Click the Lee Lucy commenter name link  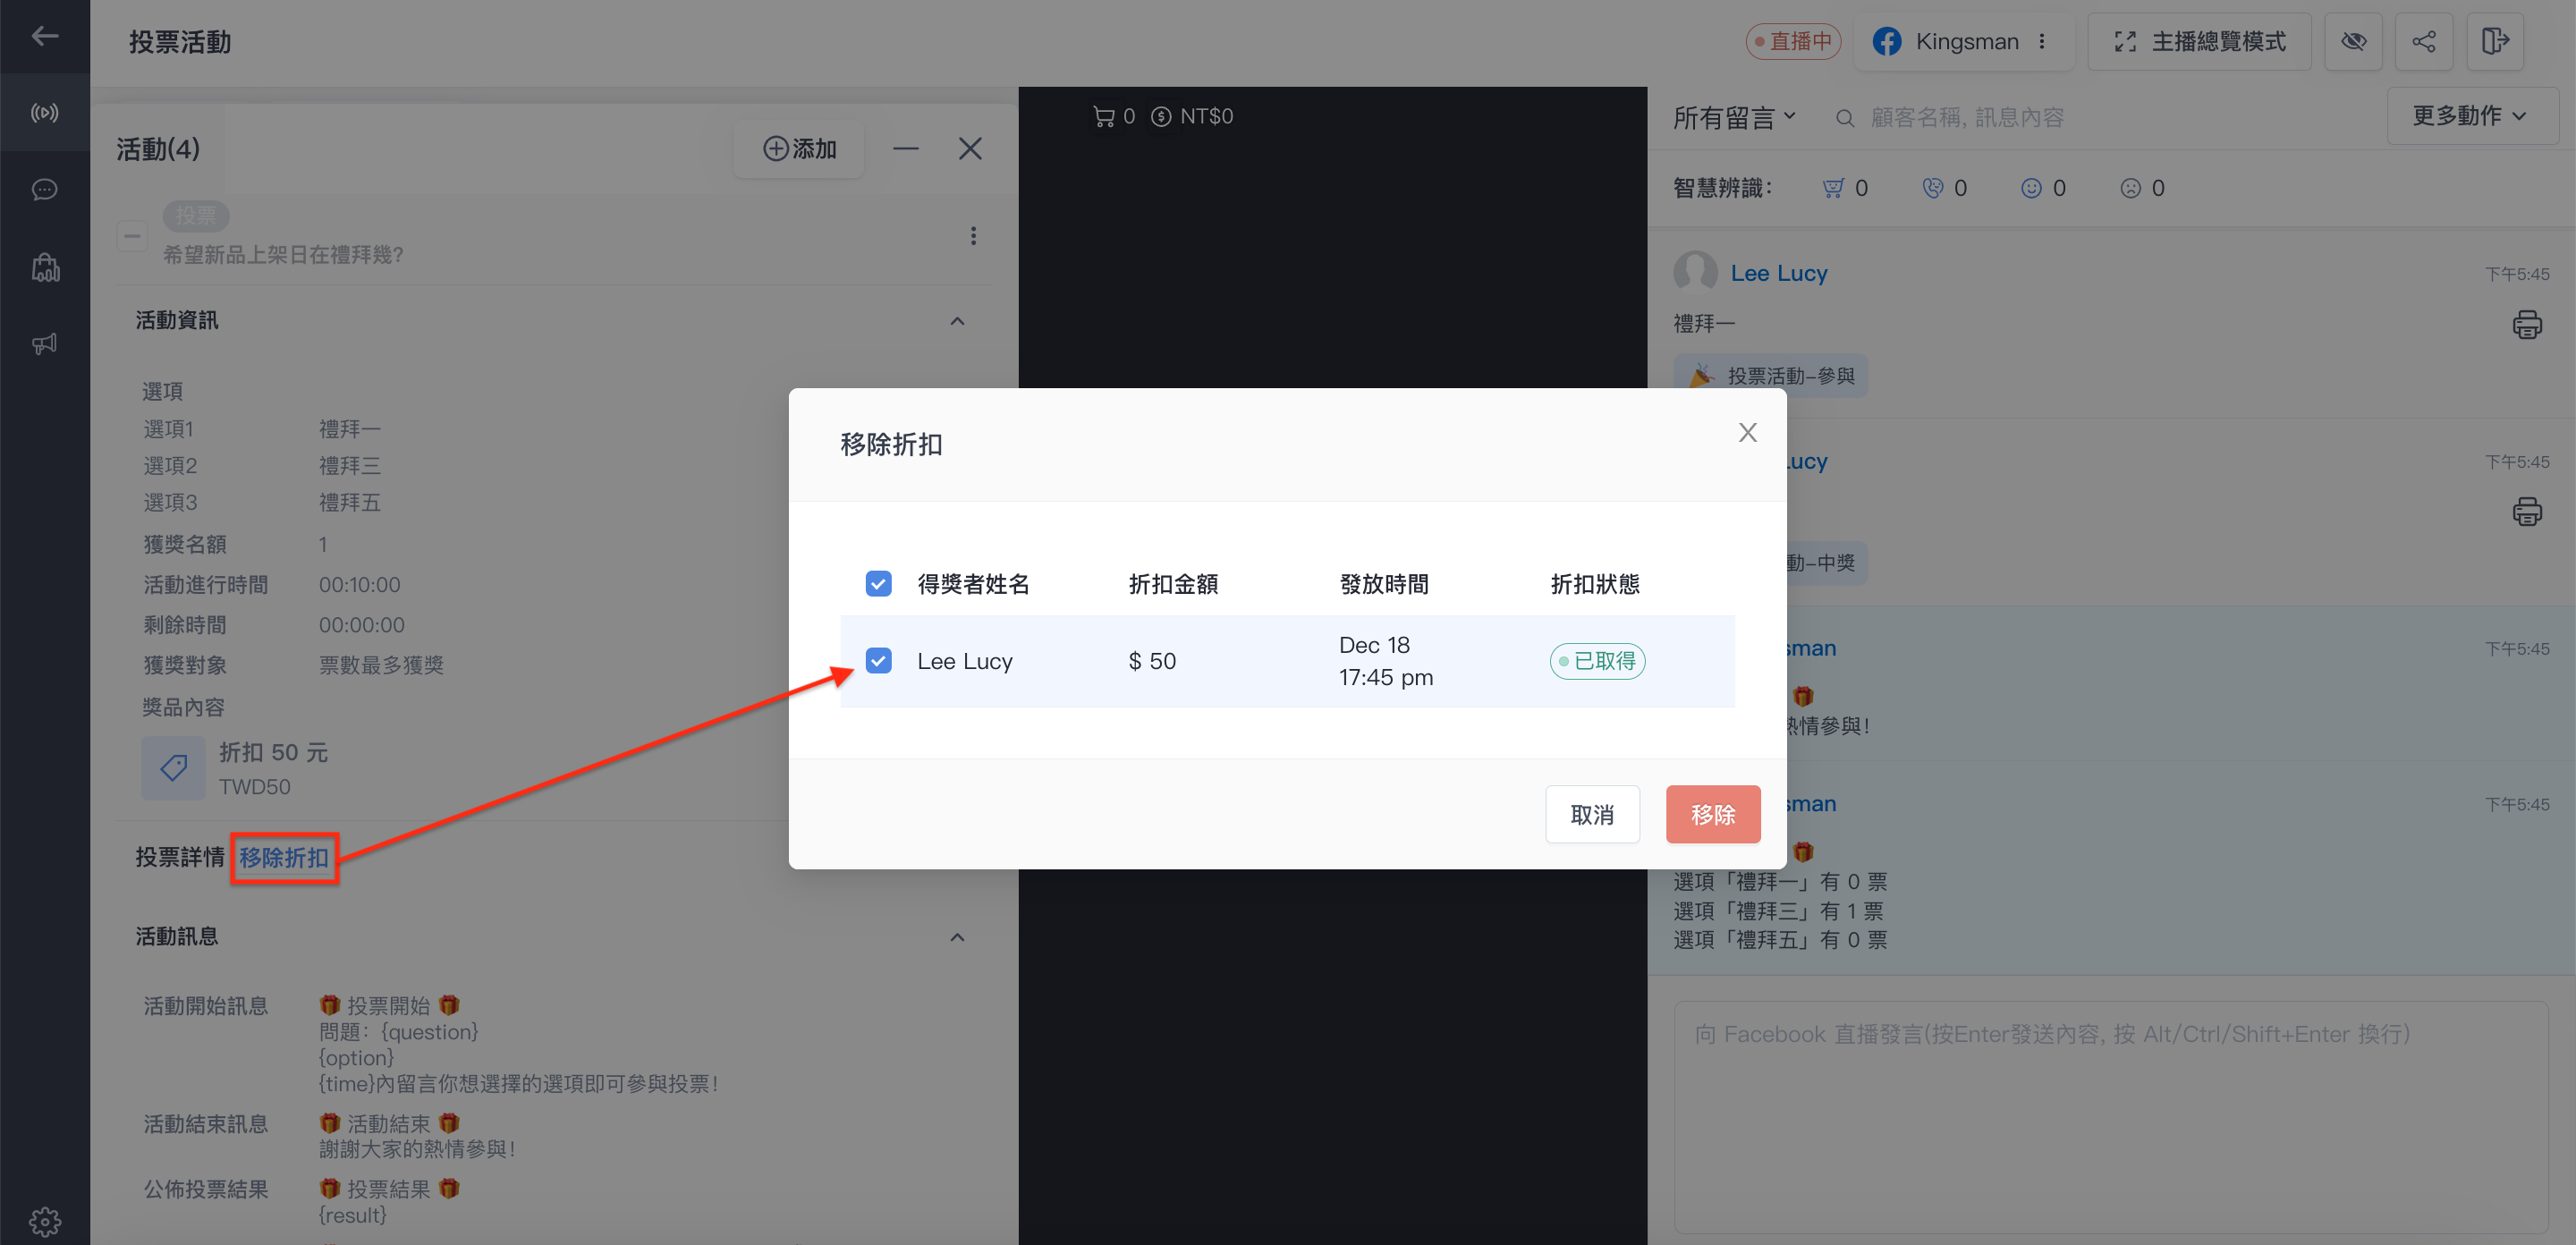[1778, 273]
